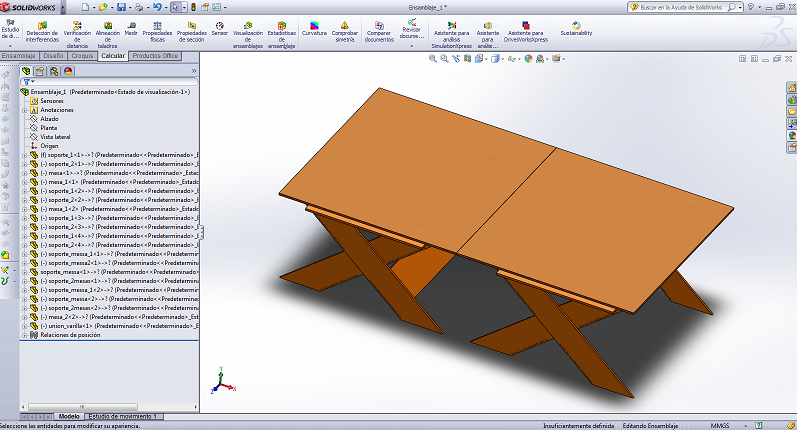Image resolution: width=798 pixels, height=431 pixels.
Task: Click the Zoom to area icon
Action: [x=444, y=59]
